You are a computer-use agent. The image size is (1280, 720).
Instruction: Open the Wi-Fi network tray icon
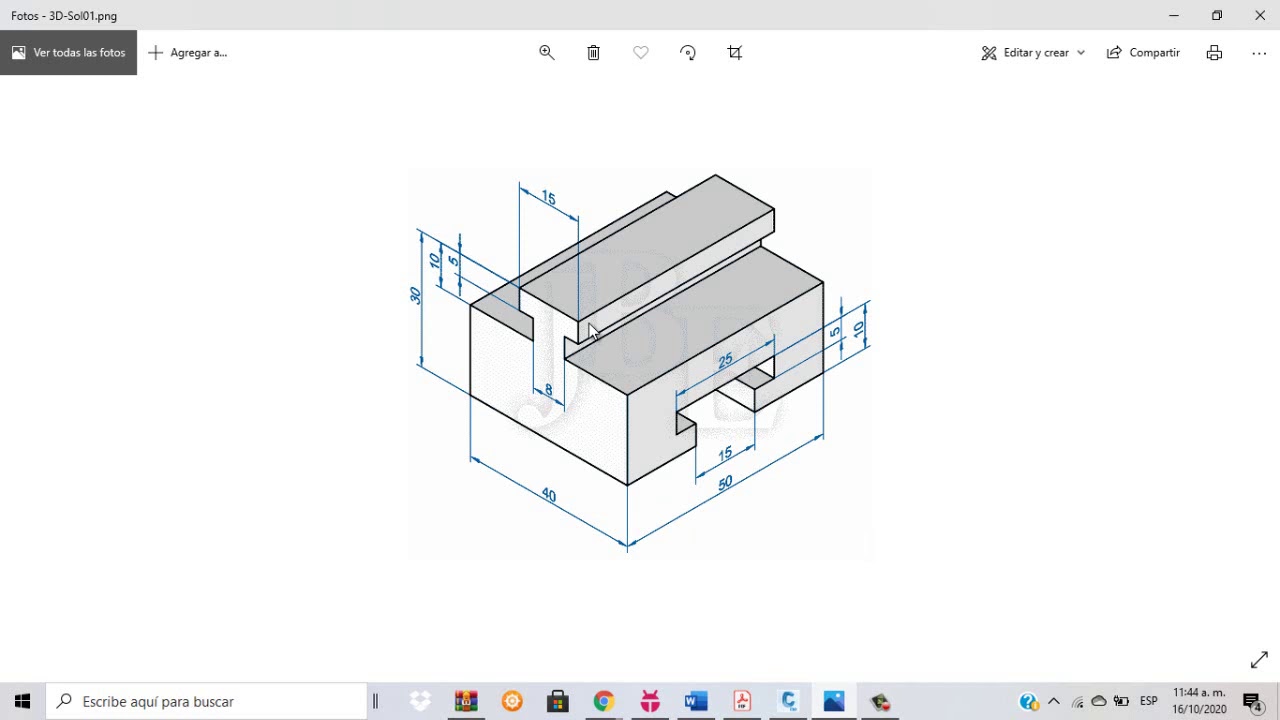1077,701
